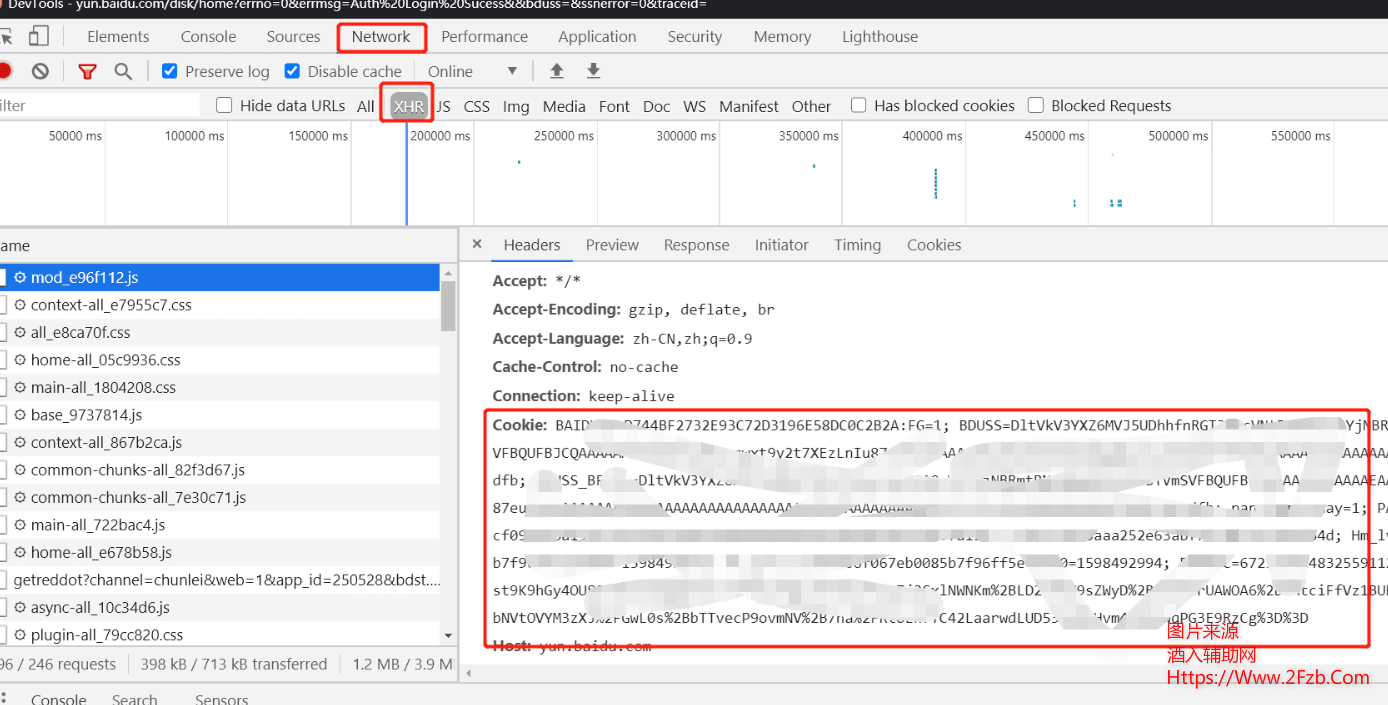Select the XHR filter type

tap(408, 106)
